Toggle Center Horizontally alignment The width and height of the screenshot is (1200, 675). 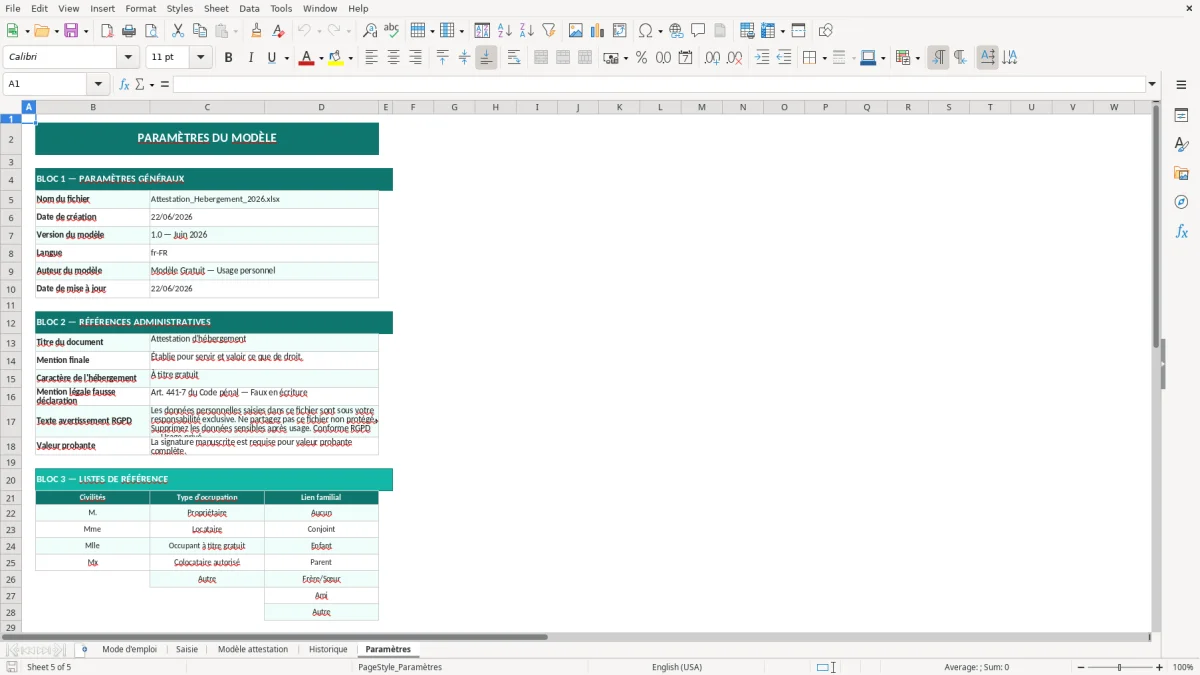(x=393, y=58)
